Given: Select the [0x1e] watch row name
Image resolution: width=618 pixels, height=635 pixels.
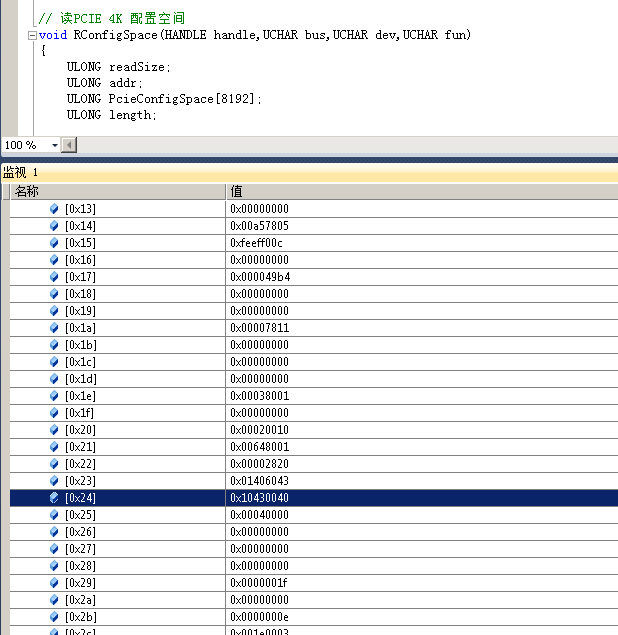Looking at the screenshot, I should click(x=80, y=396).
